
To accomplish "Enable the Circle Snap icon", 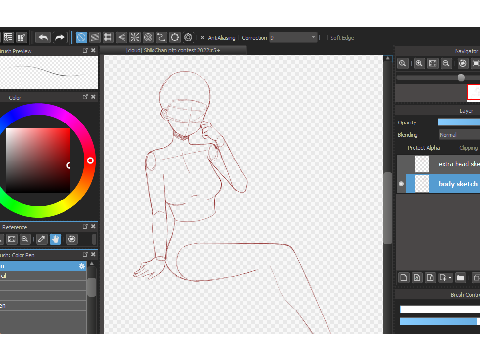I will [148, 37].
